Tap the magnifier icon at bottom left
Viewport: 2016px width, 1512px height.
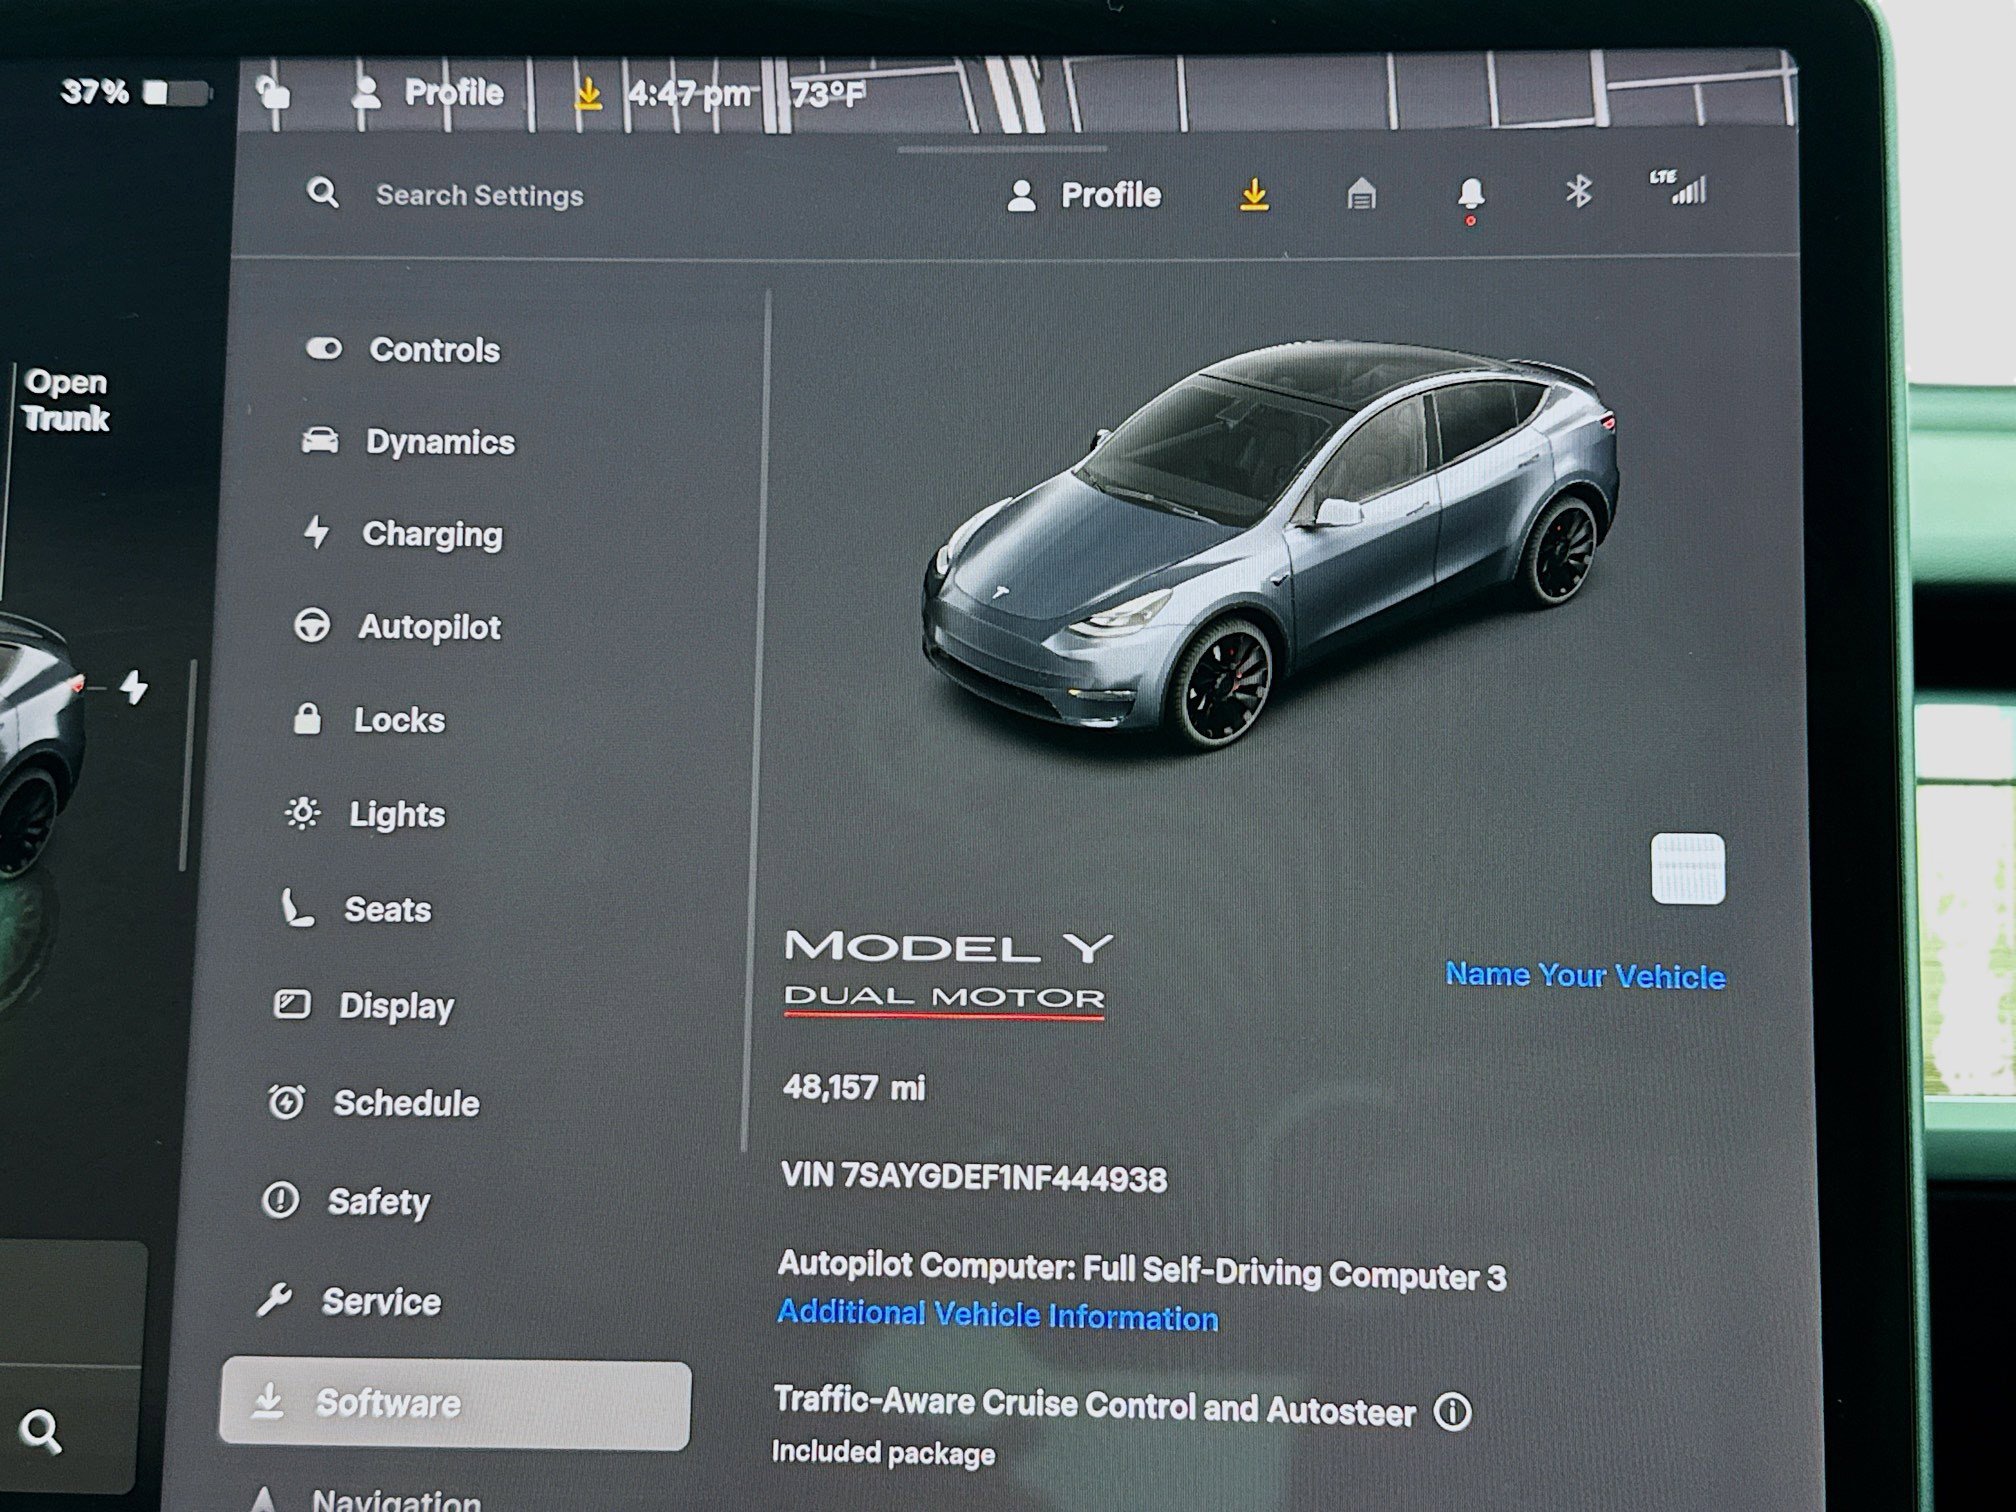41,1432
